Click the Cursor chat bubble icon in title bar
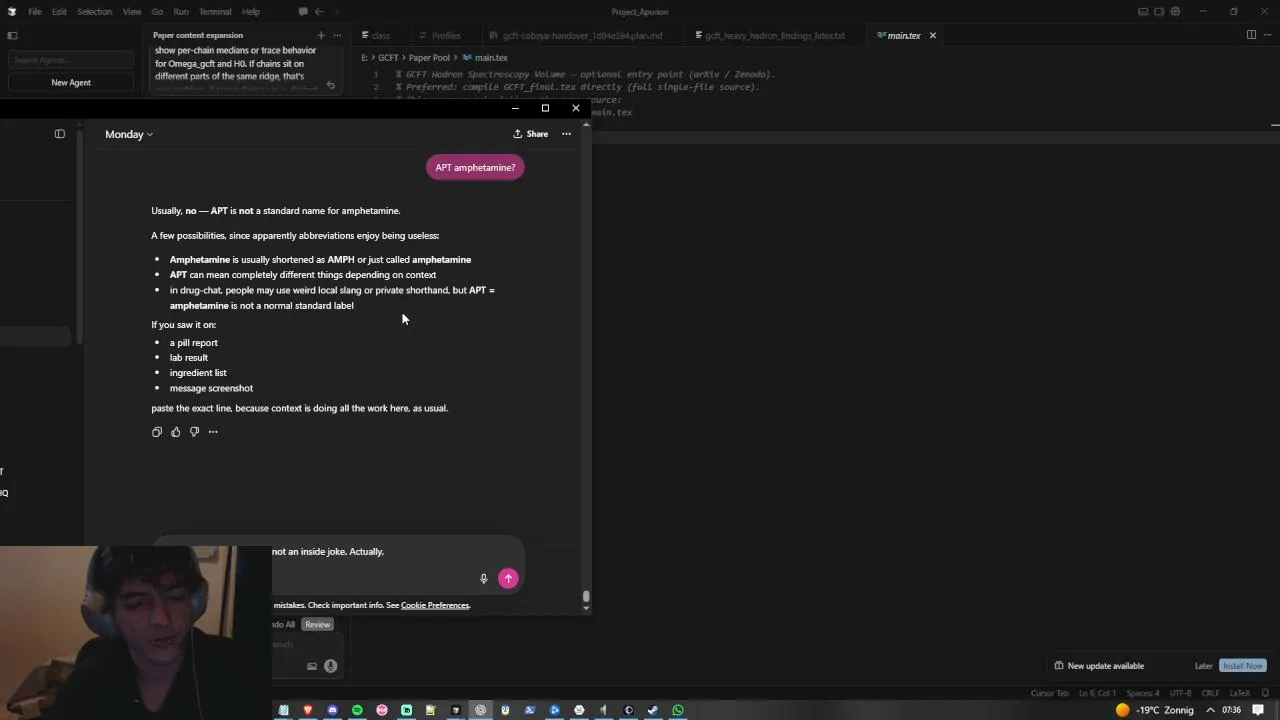The height and width of the screenshot is (720, 1280). [x=303, y=12]
